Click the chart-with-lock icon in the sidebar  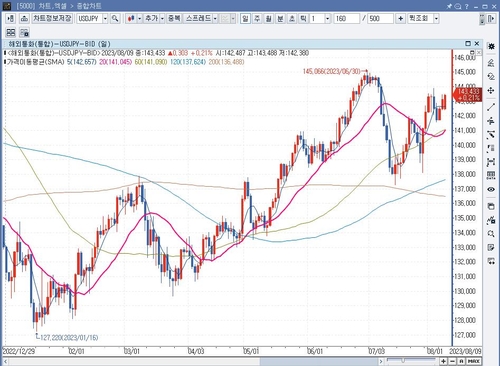click(491, 220)
